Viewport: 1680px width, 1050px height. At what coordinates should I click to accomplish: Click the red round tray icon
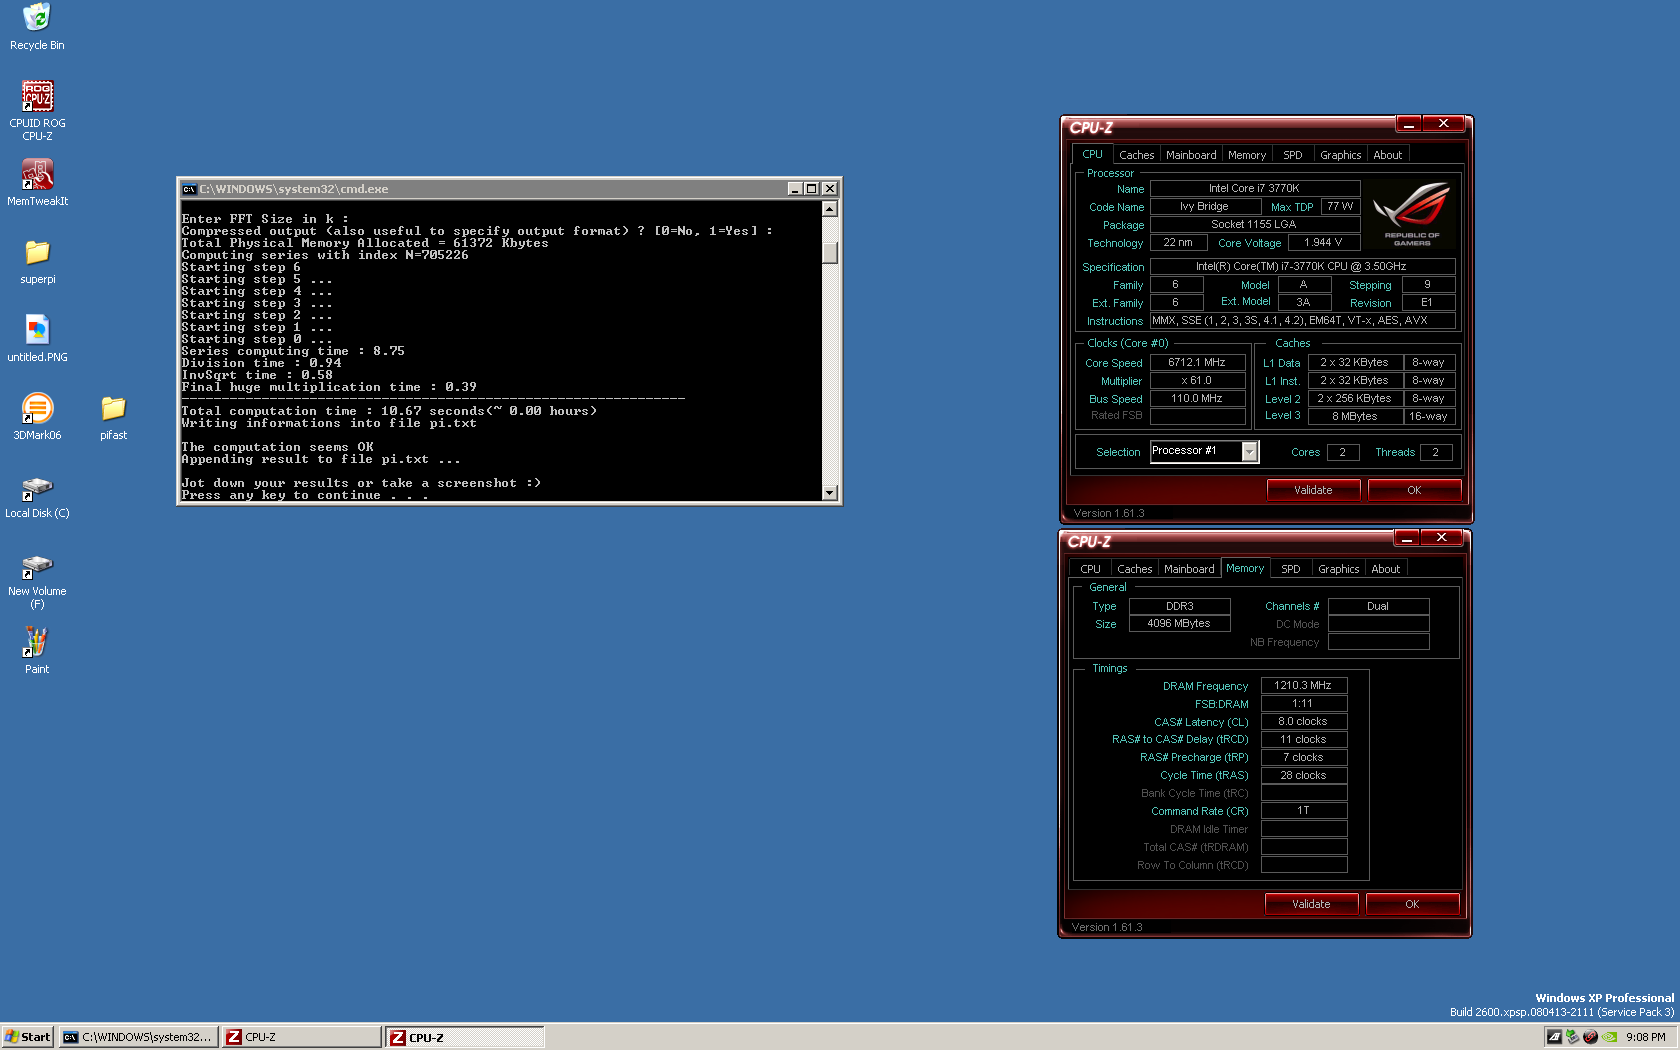coord(1590,1037)
